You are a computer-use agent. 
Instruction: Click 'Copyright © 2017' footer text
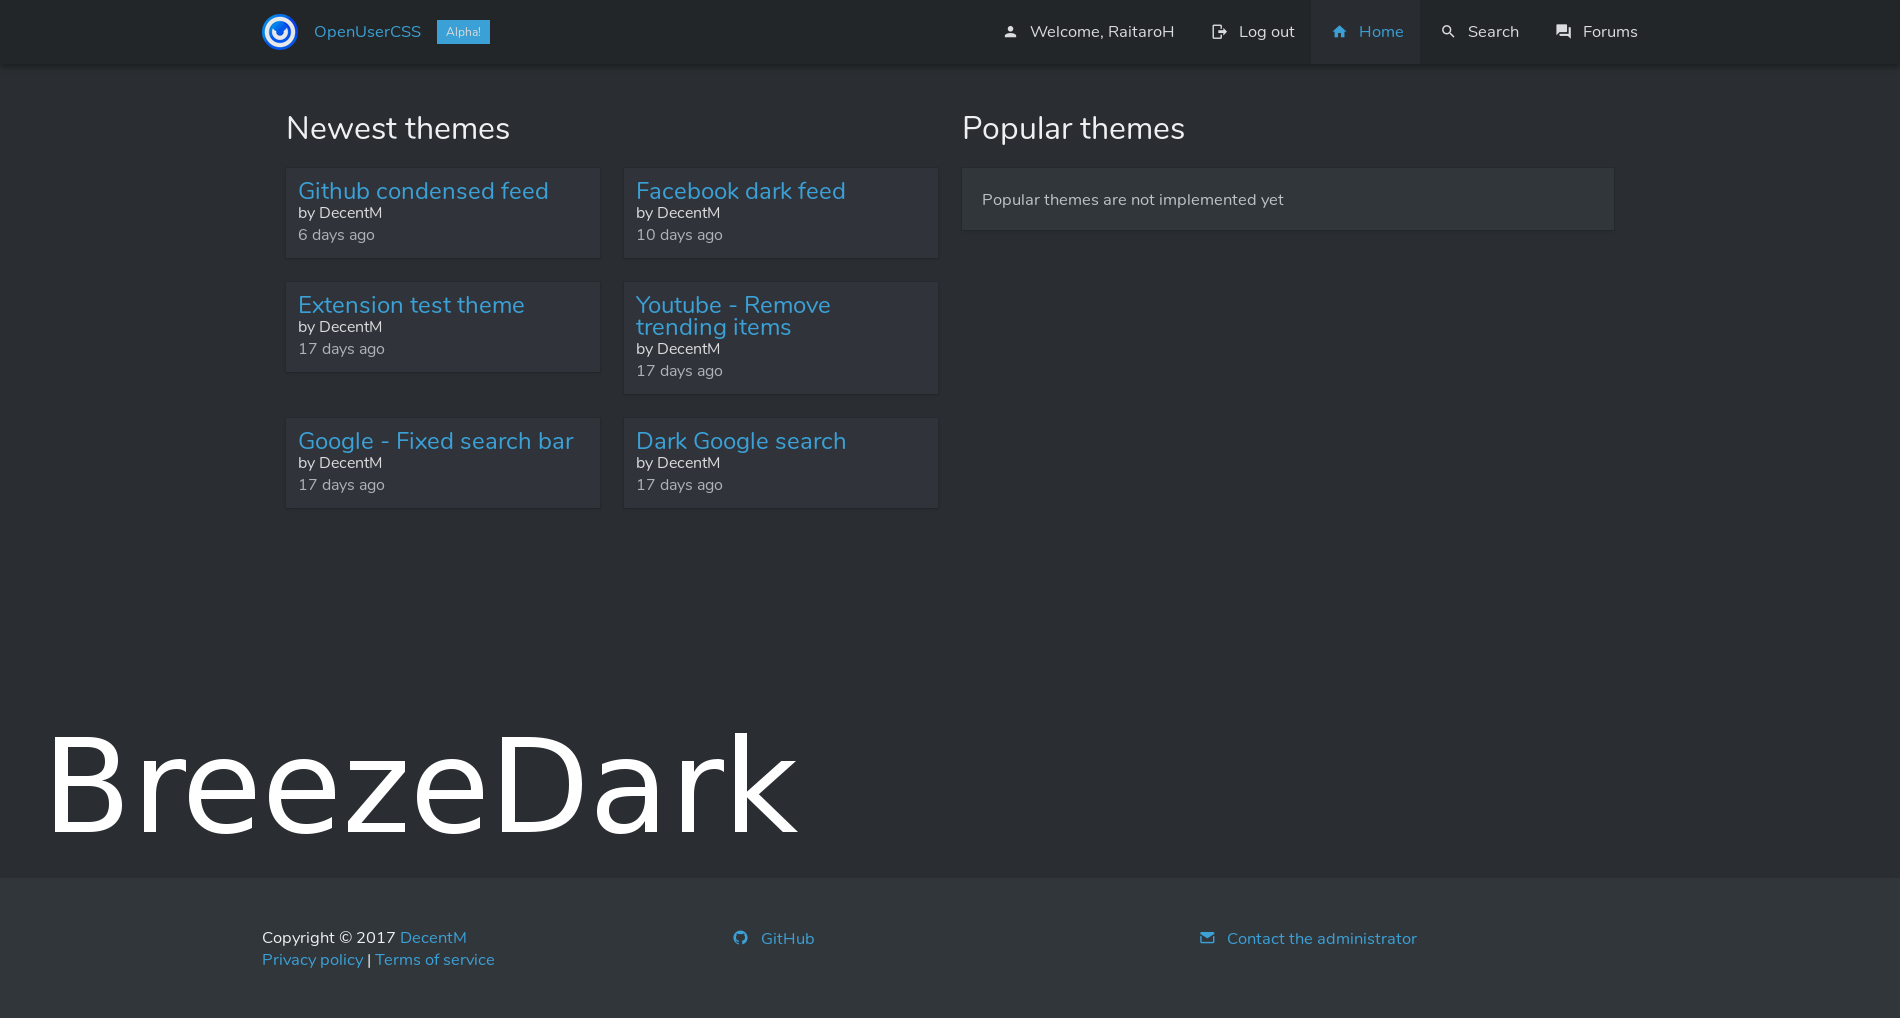click(329, 938)
